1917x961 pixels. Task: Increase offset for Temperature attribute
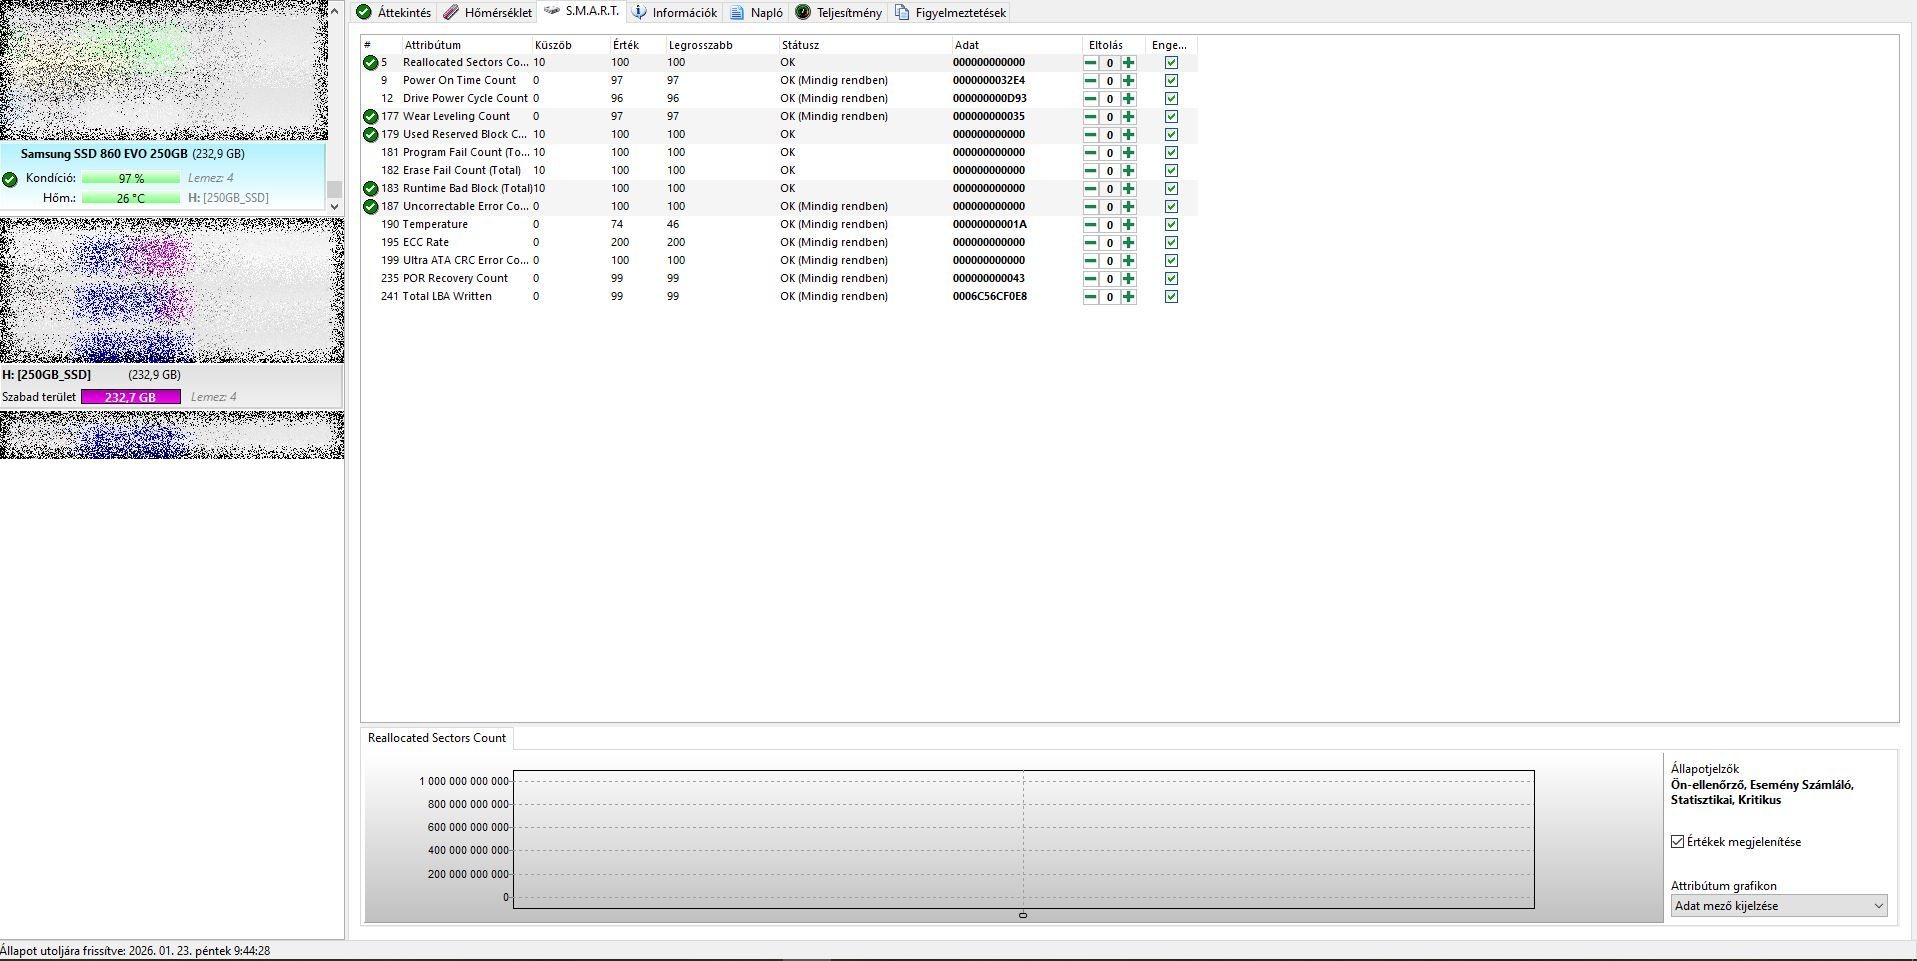[1128, 225]
